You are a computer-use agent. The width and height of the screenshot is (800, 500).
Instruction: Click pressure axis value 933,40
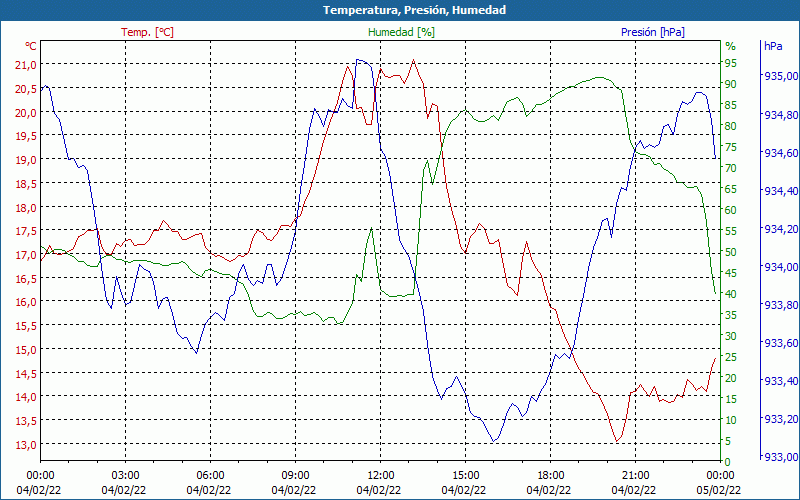click(x=781, y=381)
